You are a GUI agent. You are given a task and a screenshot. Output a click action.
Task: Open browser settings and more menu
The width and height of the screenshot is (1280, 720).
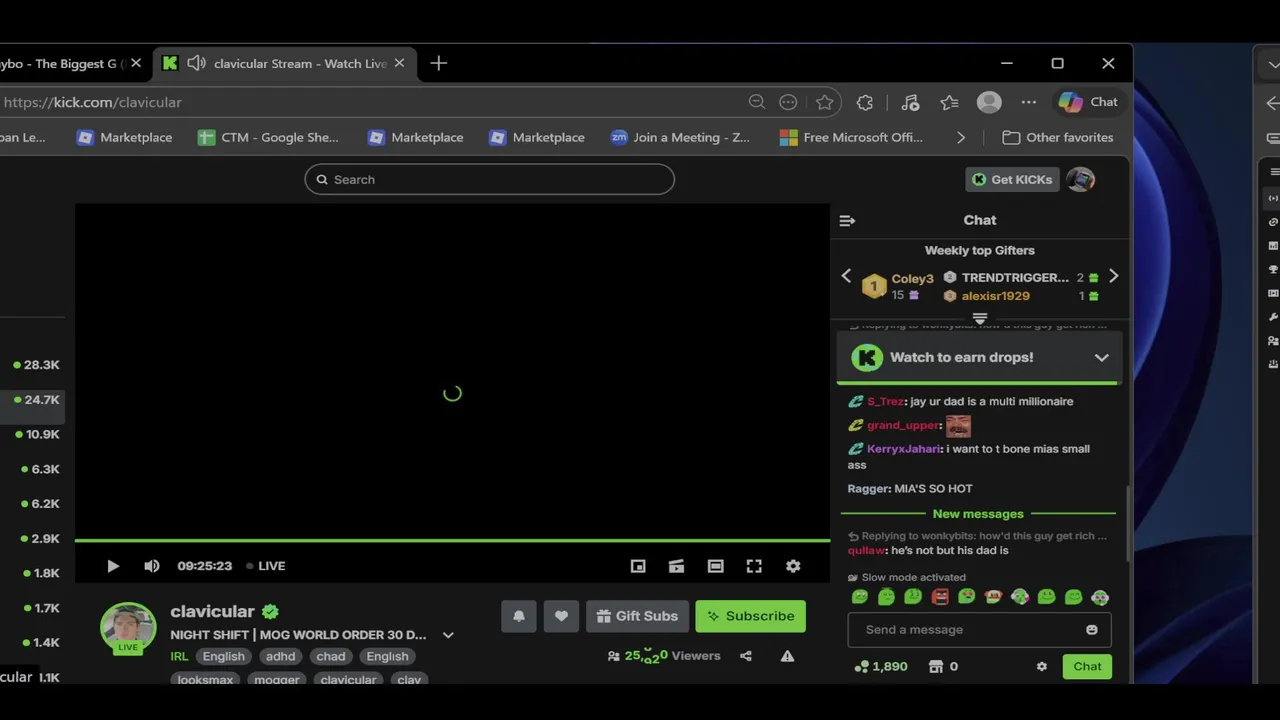1028,102
